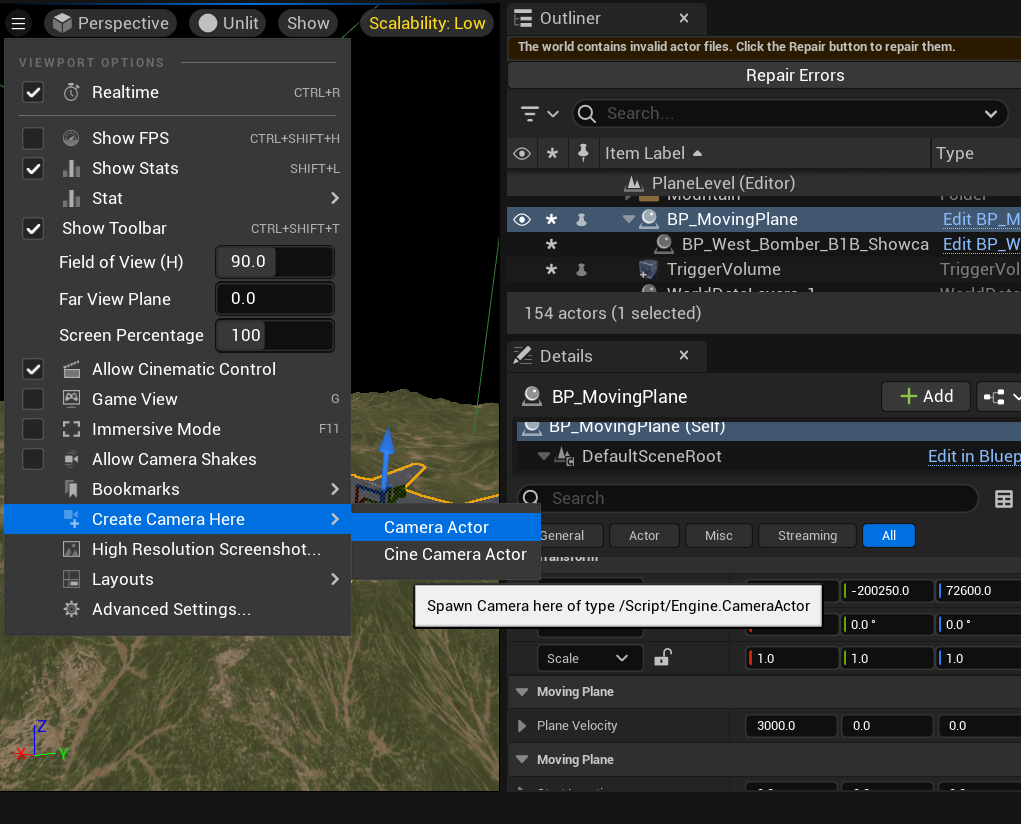1021x824 pixels.
Task: Click the Field of View value slider
Action: 275,262
